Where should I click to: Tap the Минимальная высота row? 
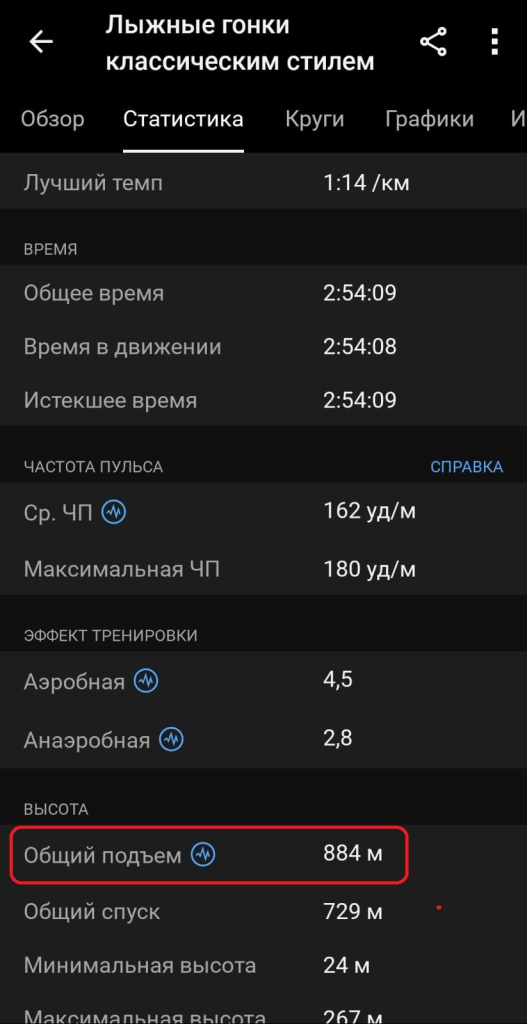tap(263, 965)
